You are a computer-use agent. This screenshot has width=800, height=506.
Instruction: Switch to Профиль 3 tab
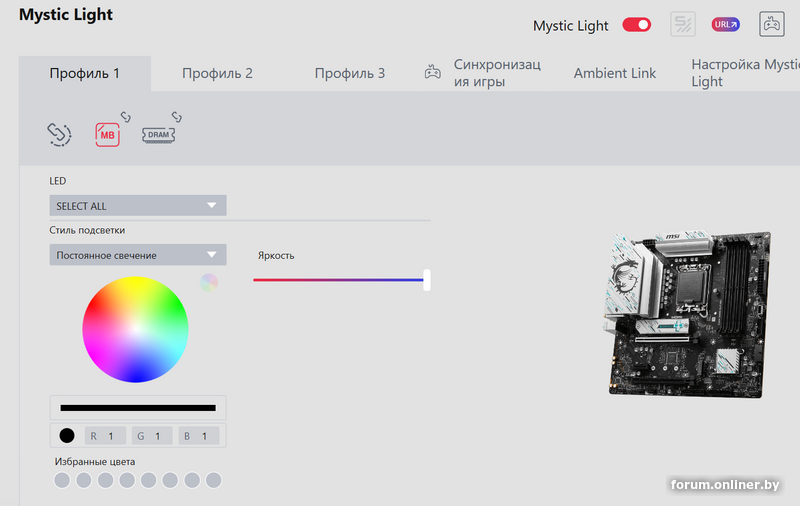[349, 73]
